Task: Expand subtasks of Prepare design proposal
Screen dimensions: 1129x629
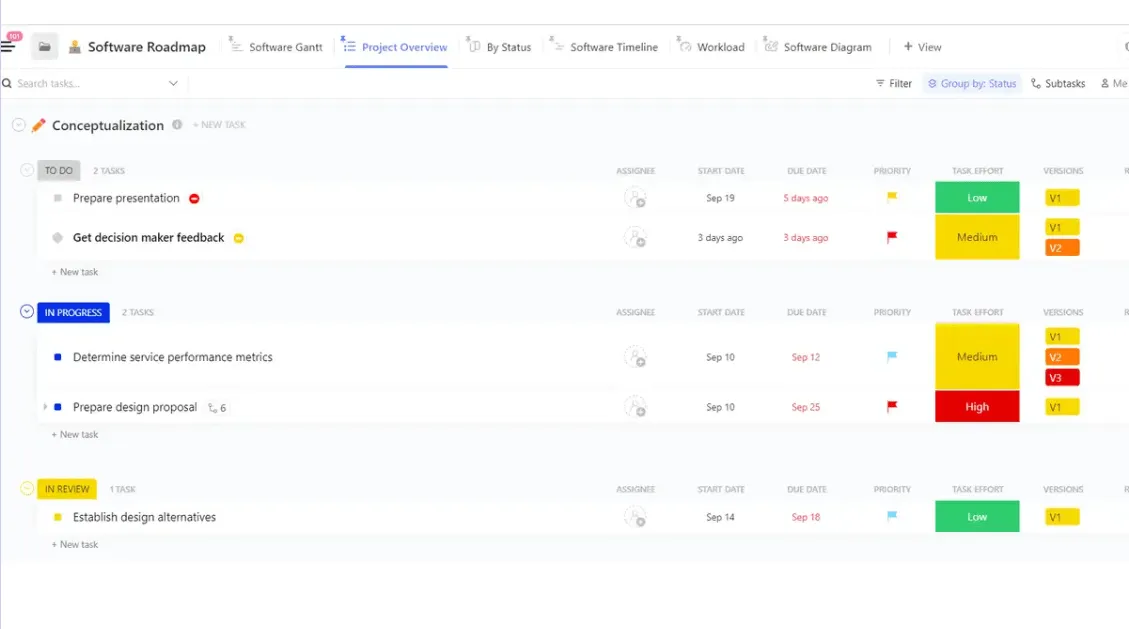Action: click(x=45, y=407)
